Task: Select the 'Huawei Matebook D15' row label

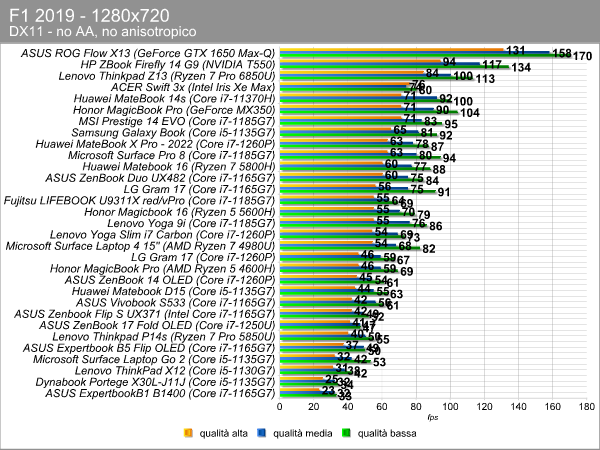Action: tap(173, 291)
